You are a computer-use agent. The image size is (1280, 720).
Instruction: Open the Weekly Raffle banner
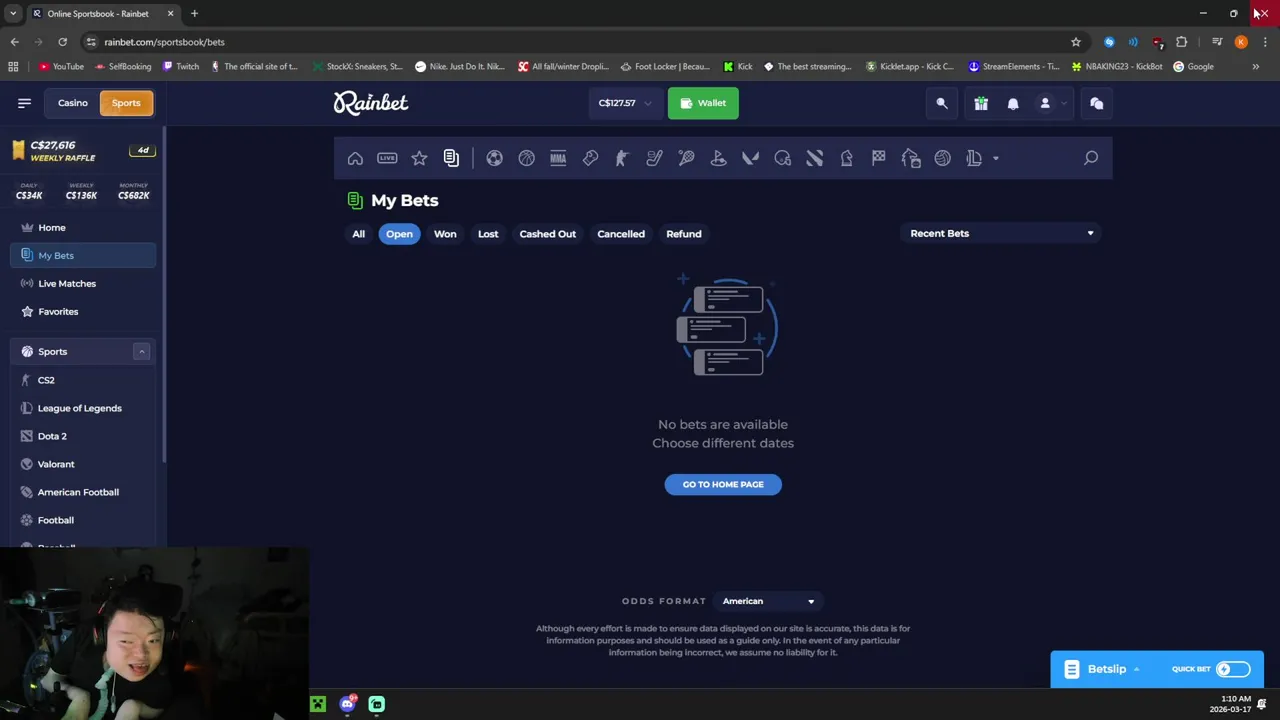(81, 151)
